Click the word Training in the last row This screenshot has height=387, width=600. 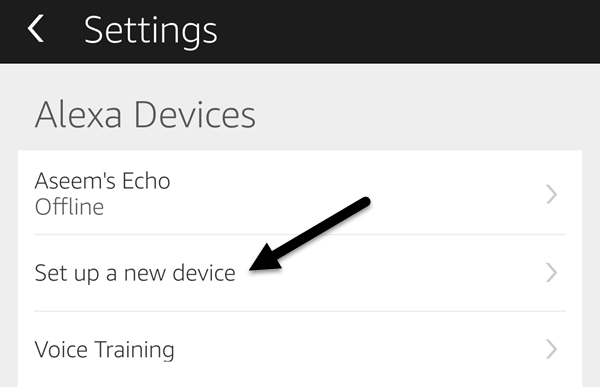(134, 351)
